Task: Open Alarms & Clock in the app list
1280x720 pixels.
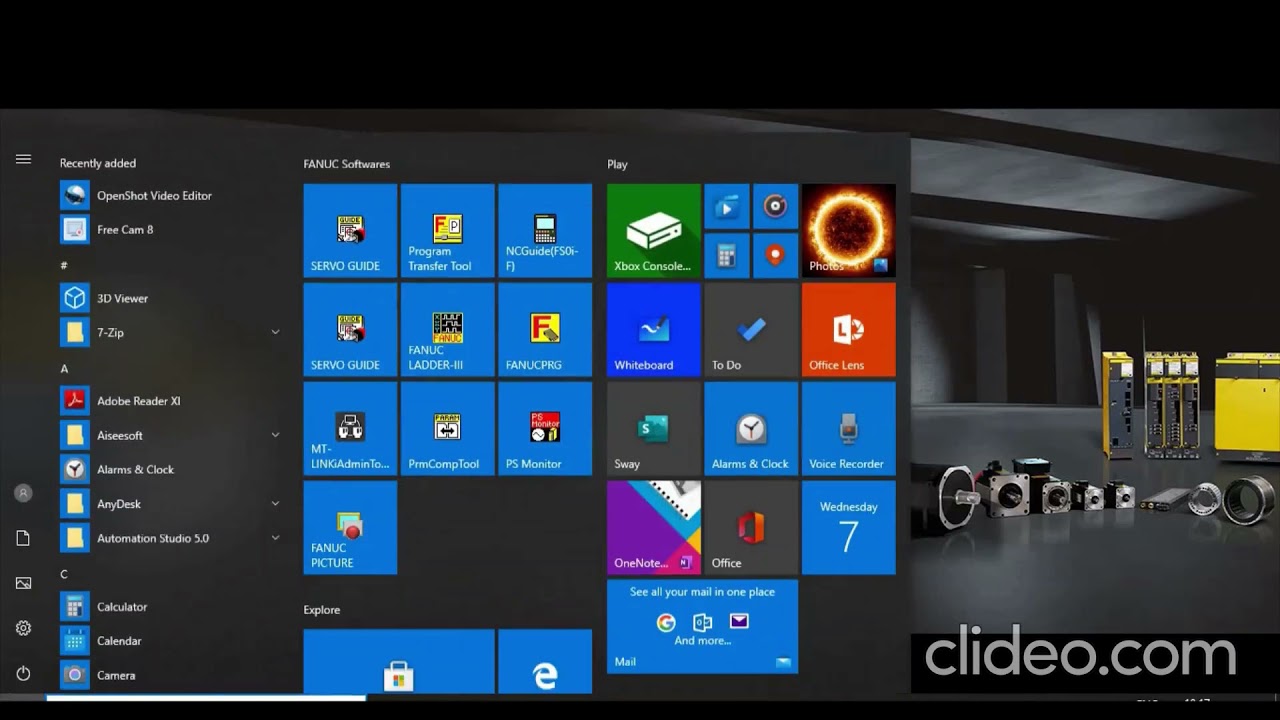Action: click(x=172, y=469)
